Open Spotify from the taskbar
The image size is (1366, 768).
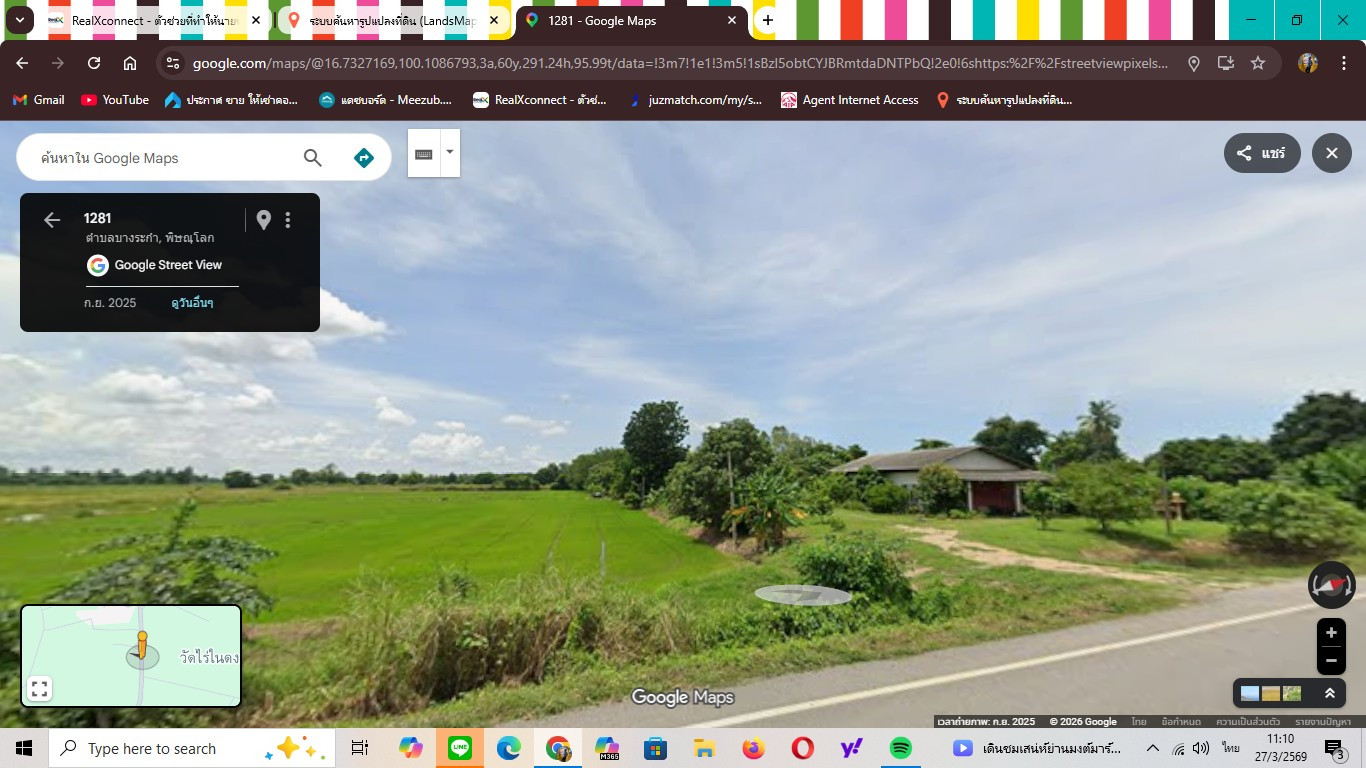[x=900, y=748]
